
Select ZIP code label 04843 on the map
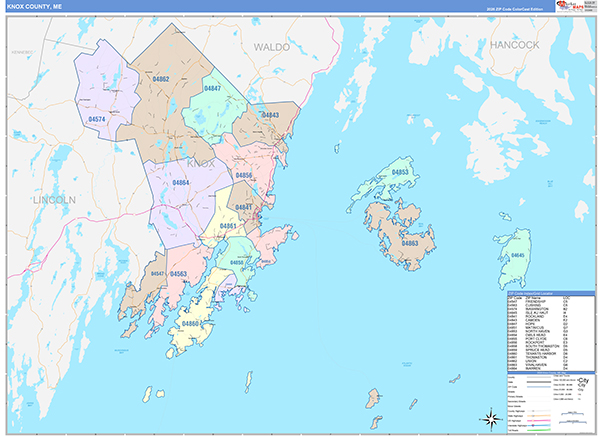270,115
